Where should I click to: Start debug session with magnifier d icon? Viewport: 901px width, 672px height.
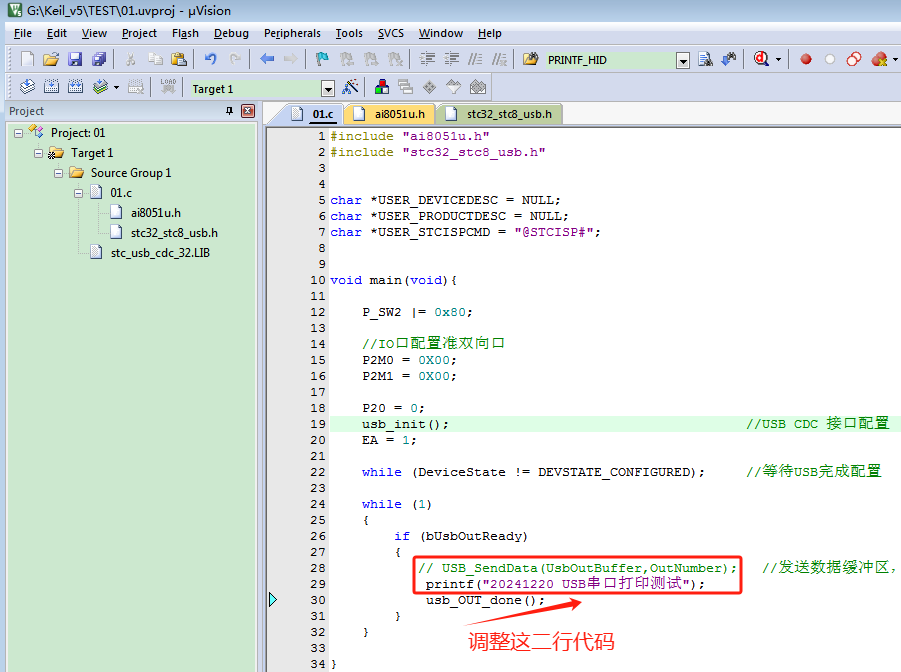[x=761, y=59]
